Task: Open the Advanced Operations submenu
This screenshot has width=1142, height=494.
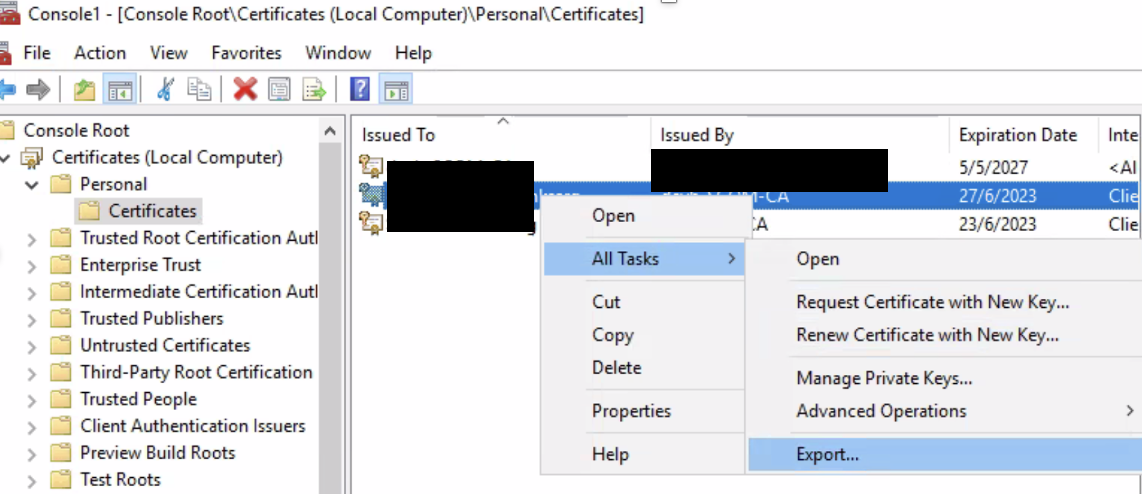Action: point(881,411)
